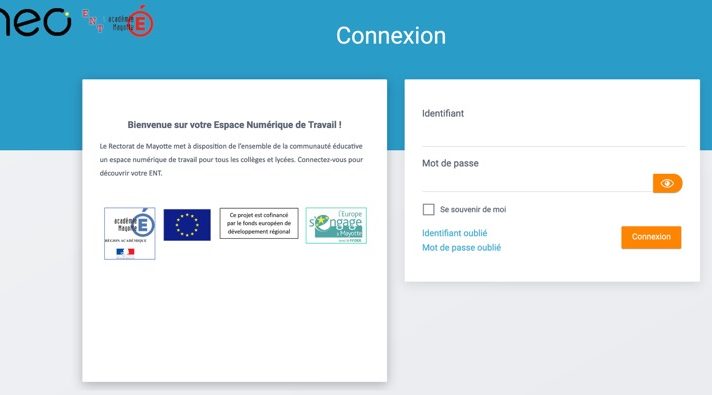Click the Rectorat de Mayotte welcome paragraph
Viewport: 712px width, 395px height.
[231, 159]
